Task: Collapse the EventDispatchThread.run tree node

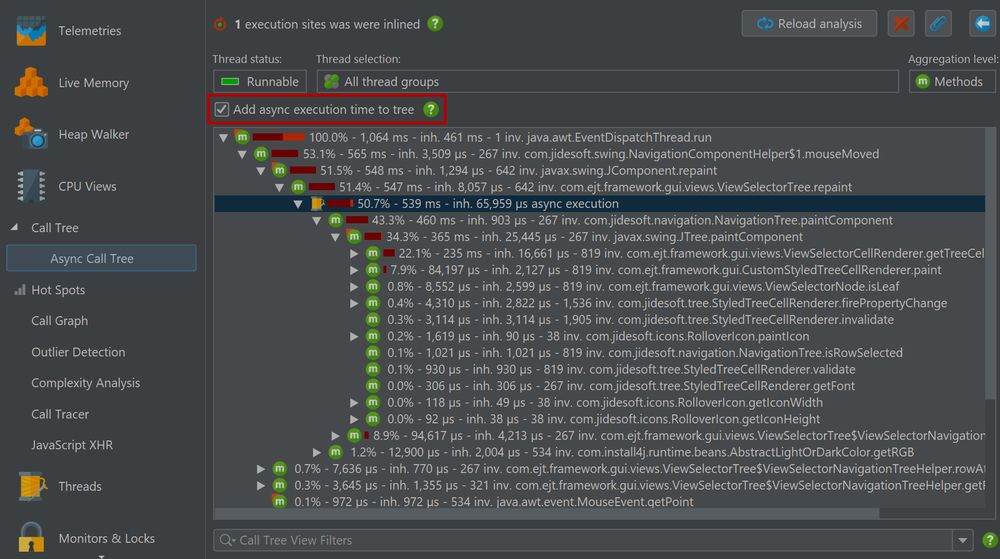Action: coord(223,137)
